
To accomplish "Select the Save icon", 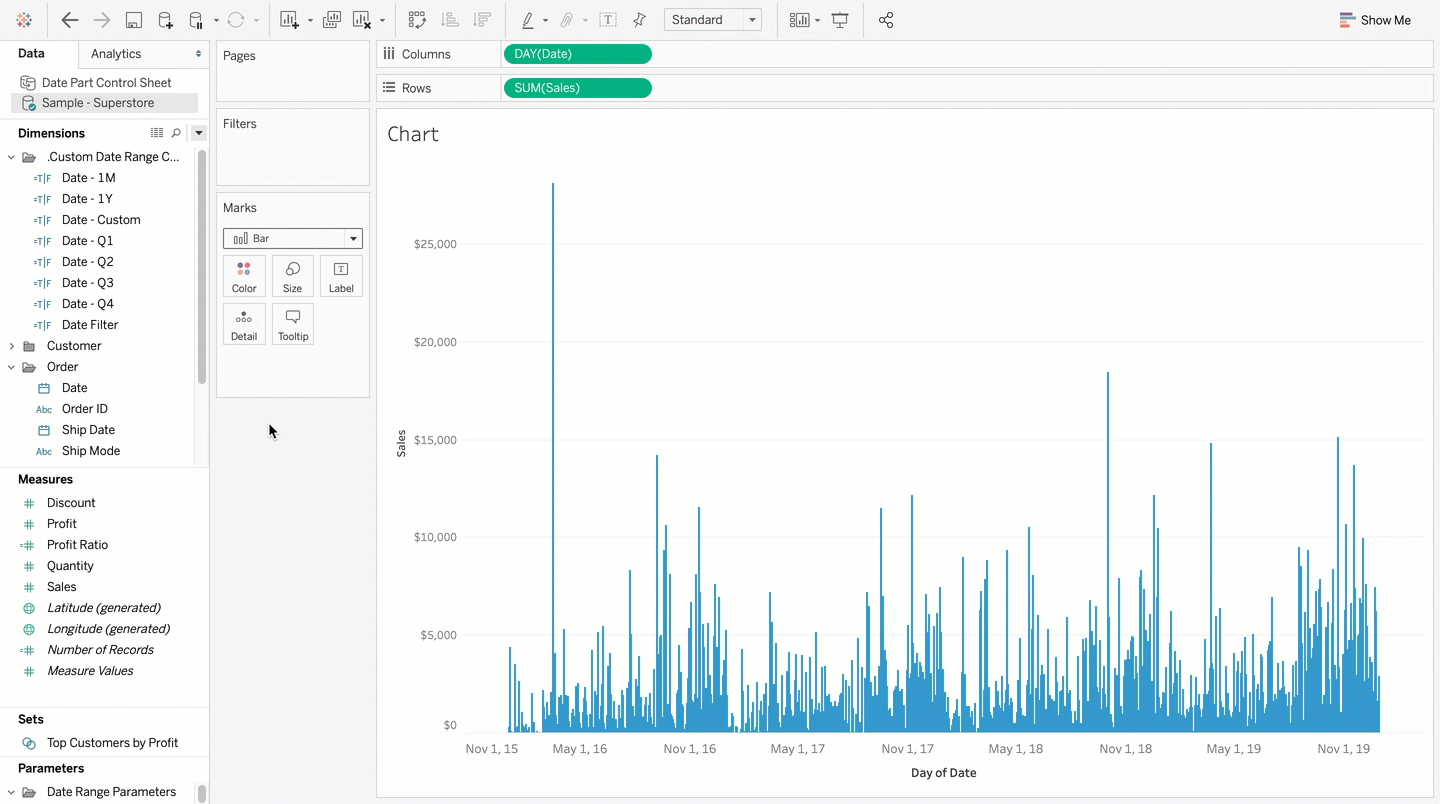I will pos(133,19).
